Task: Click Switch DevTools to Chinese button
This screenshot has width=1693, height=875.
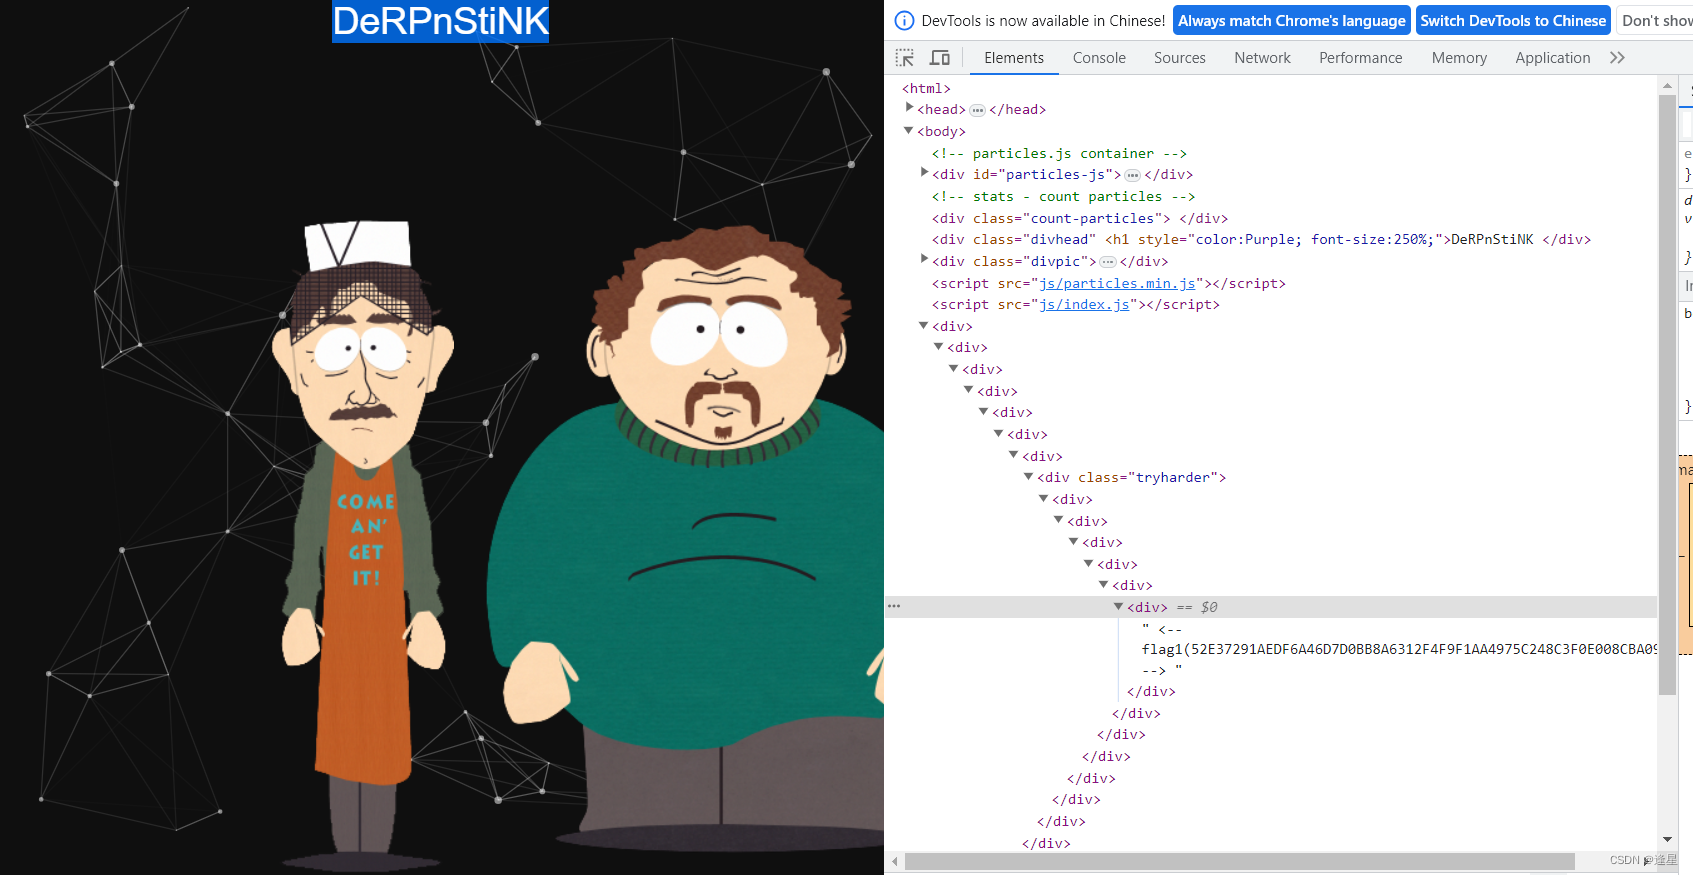Action: pos(1513,21)
